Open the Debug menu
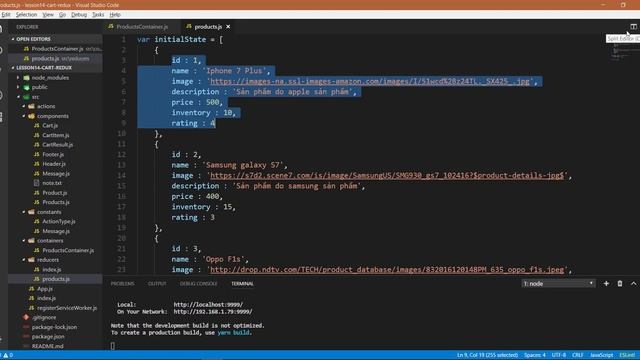This screenshot has width=640, height=360. click(79, 15)
